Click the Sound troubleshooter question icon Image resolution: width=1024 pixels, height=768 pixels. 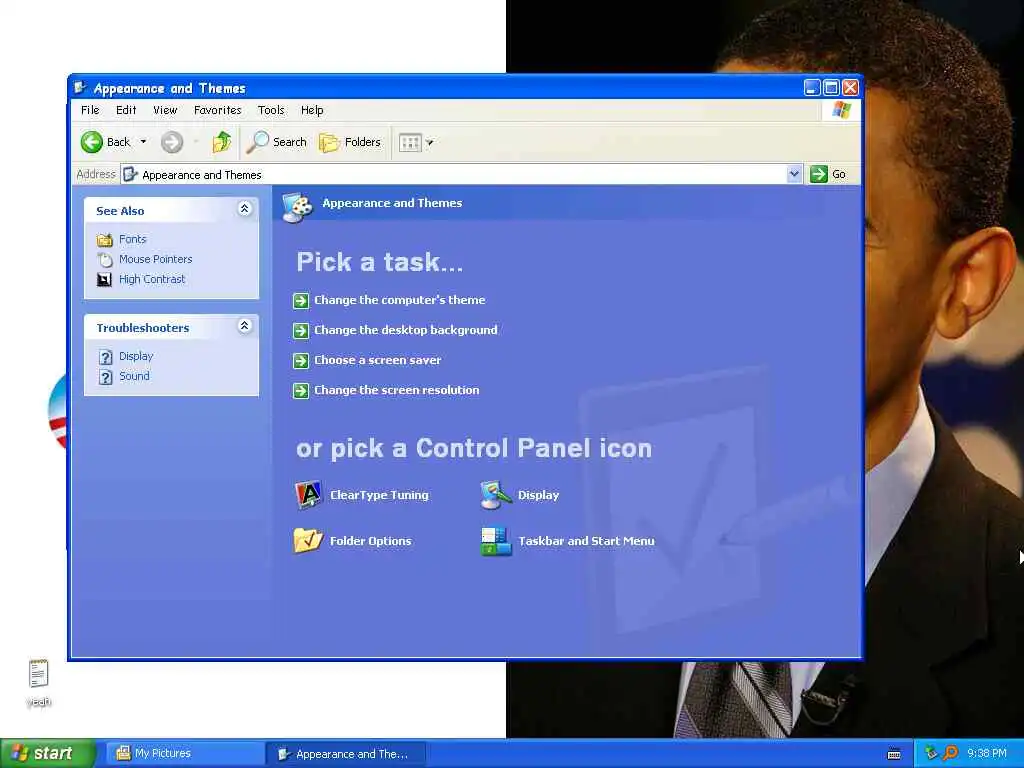tap(106, 377)
